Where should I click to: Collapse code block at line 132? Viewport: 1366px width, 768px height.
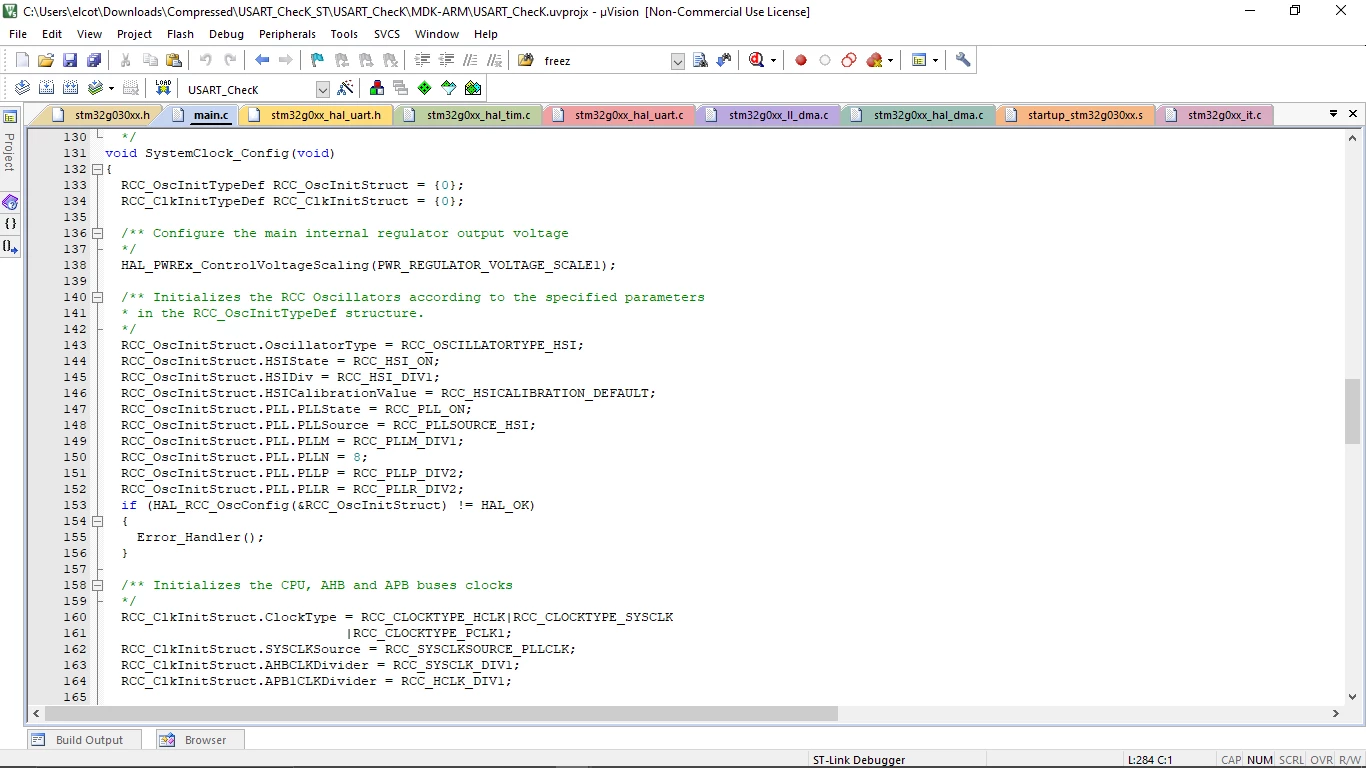[x=97, y=169]
